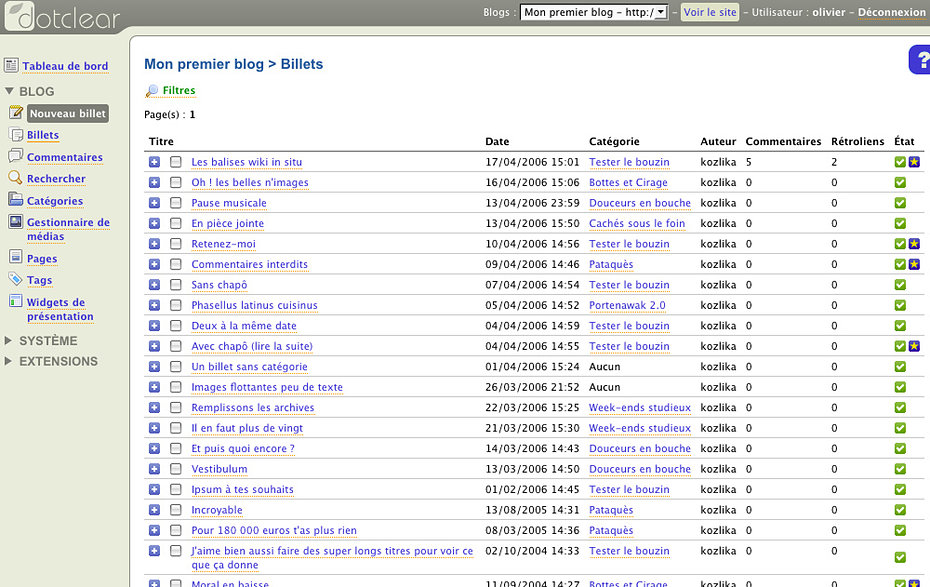Click the Tableau de bord sidebar icon
Screen dimensions: 930x587
[x=11, y=66]
